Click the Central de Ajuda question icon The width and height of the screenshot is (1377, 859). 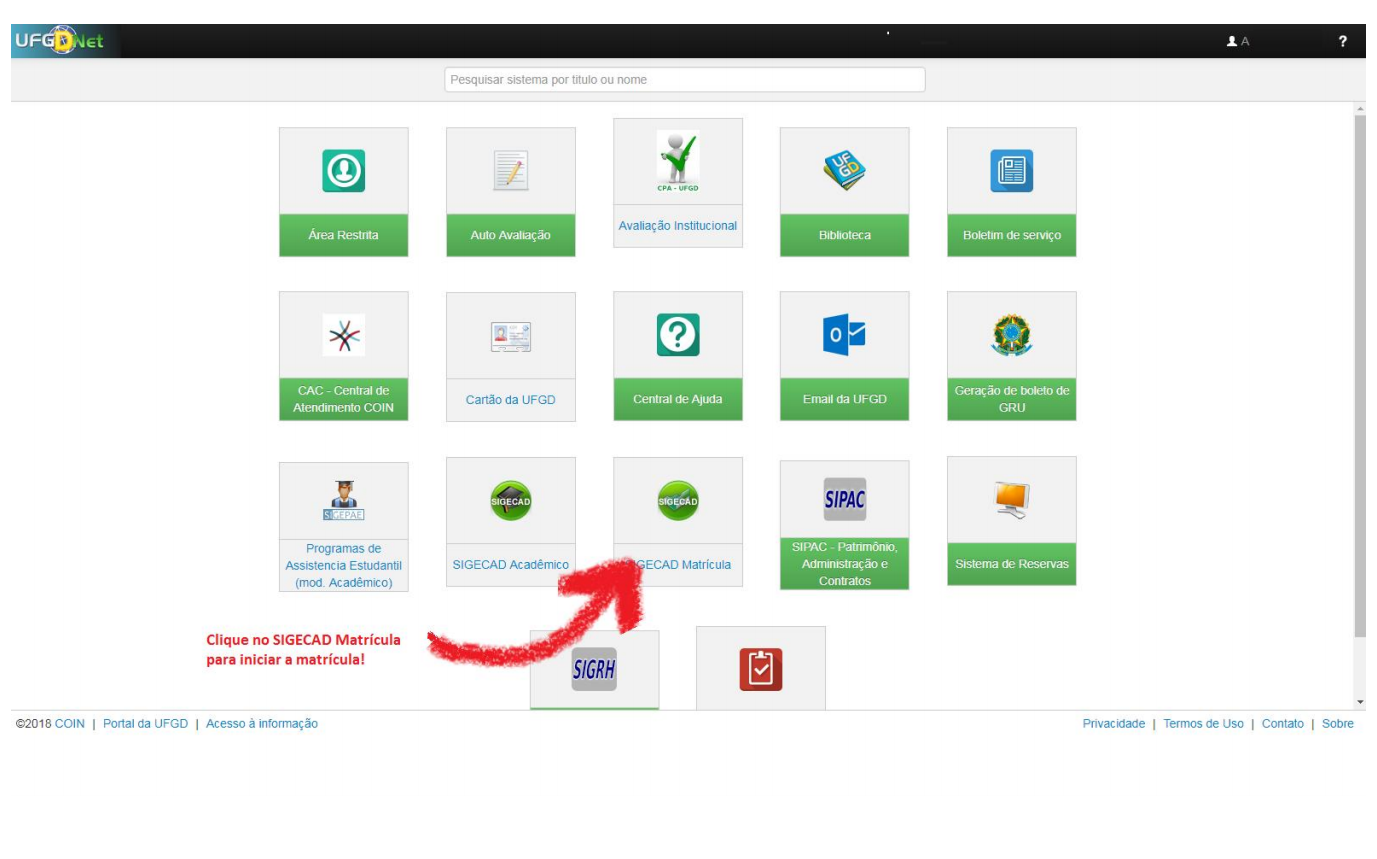(x=677, y=335)
